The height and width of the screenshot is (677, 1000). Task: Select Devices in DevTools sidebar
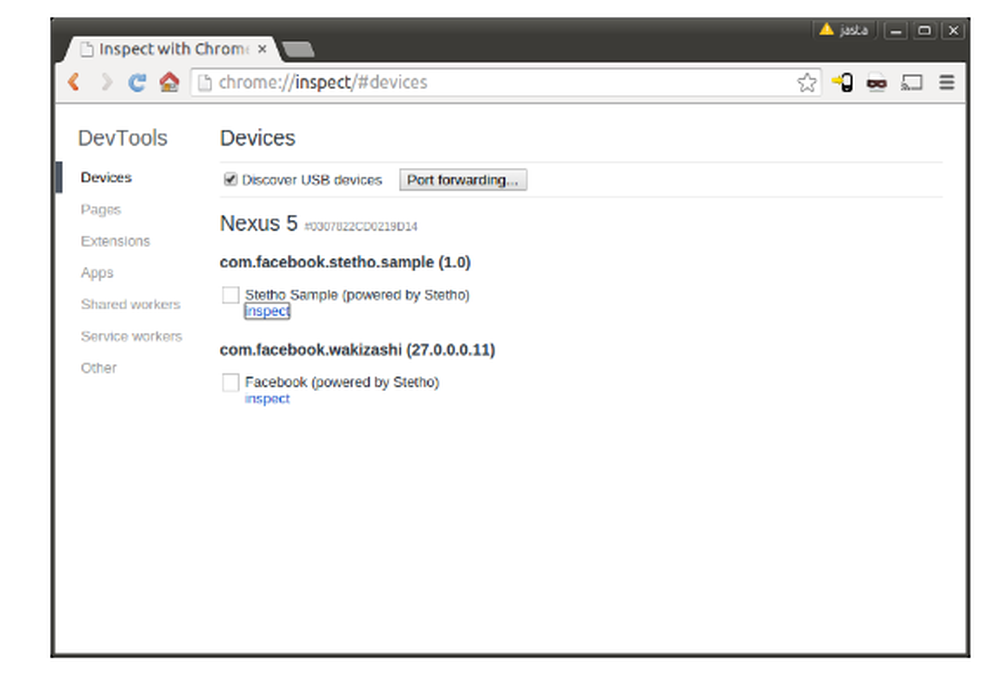(106, 177)
